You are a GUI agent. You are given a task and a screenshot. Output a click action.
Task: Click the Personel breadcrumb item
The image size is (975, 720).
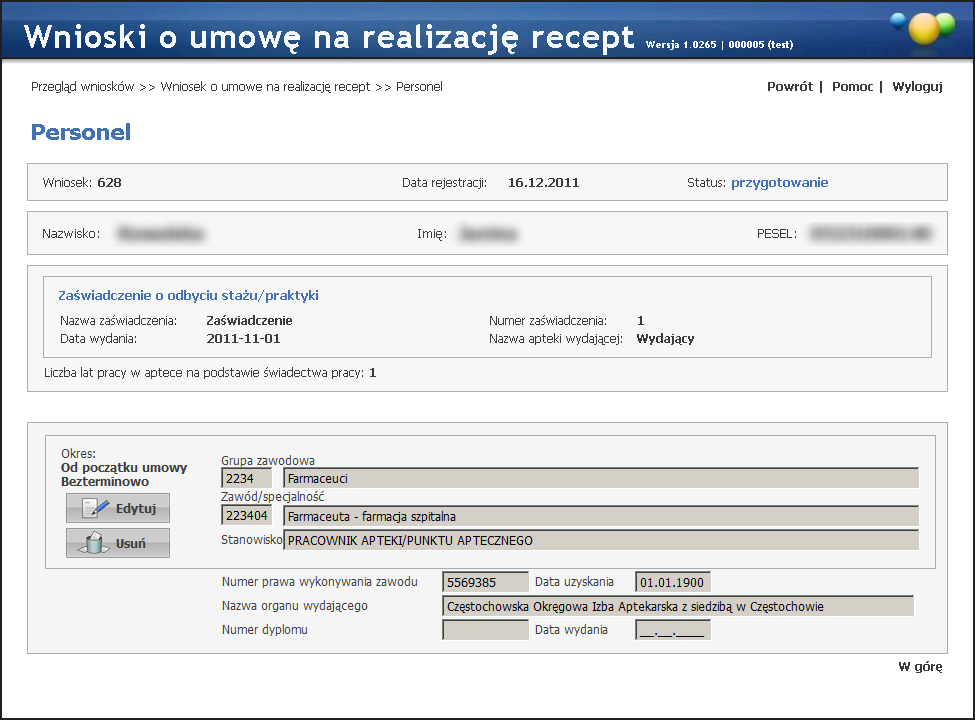pyautogui.click(x=419, y=86)
